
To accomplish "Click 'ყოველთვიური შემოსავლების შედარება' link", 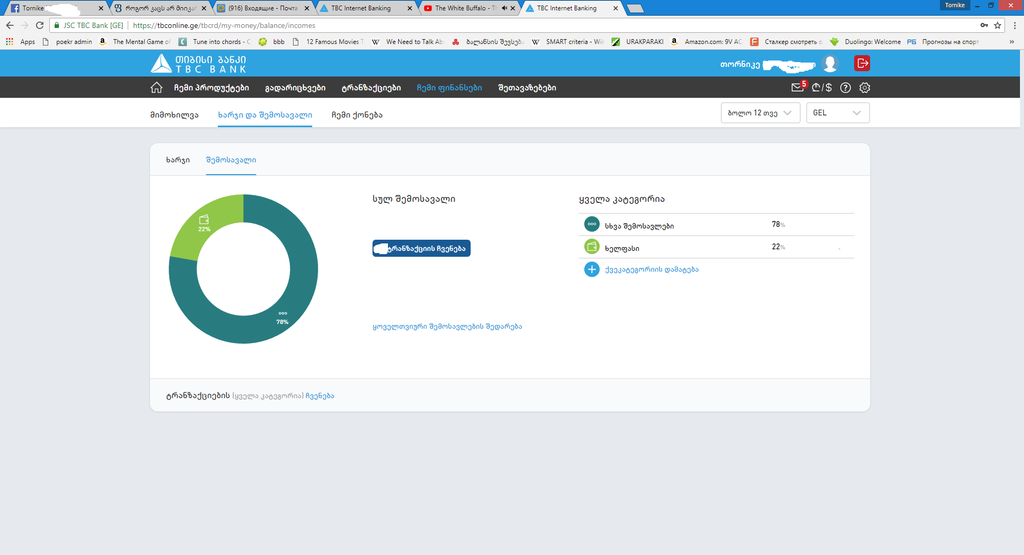I will click(447, 327).
